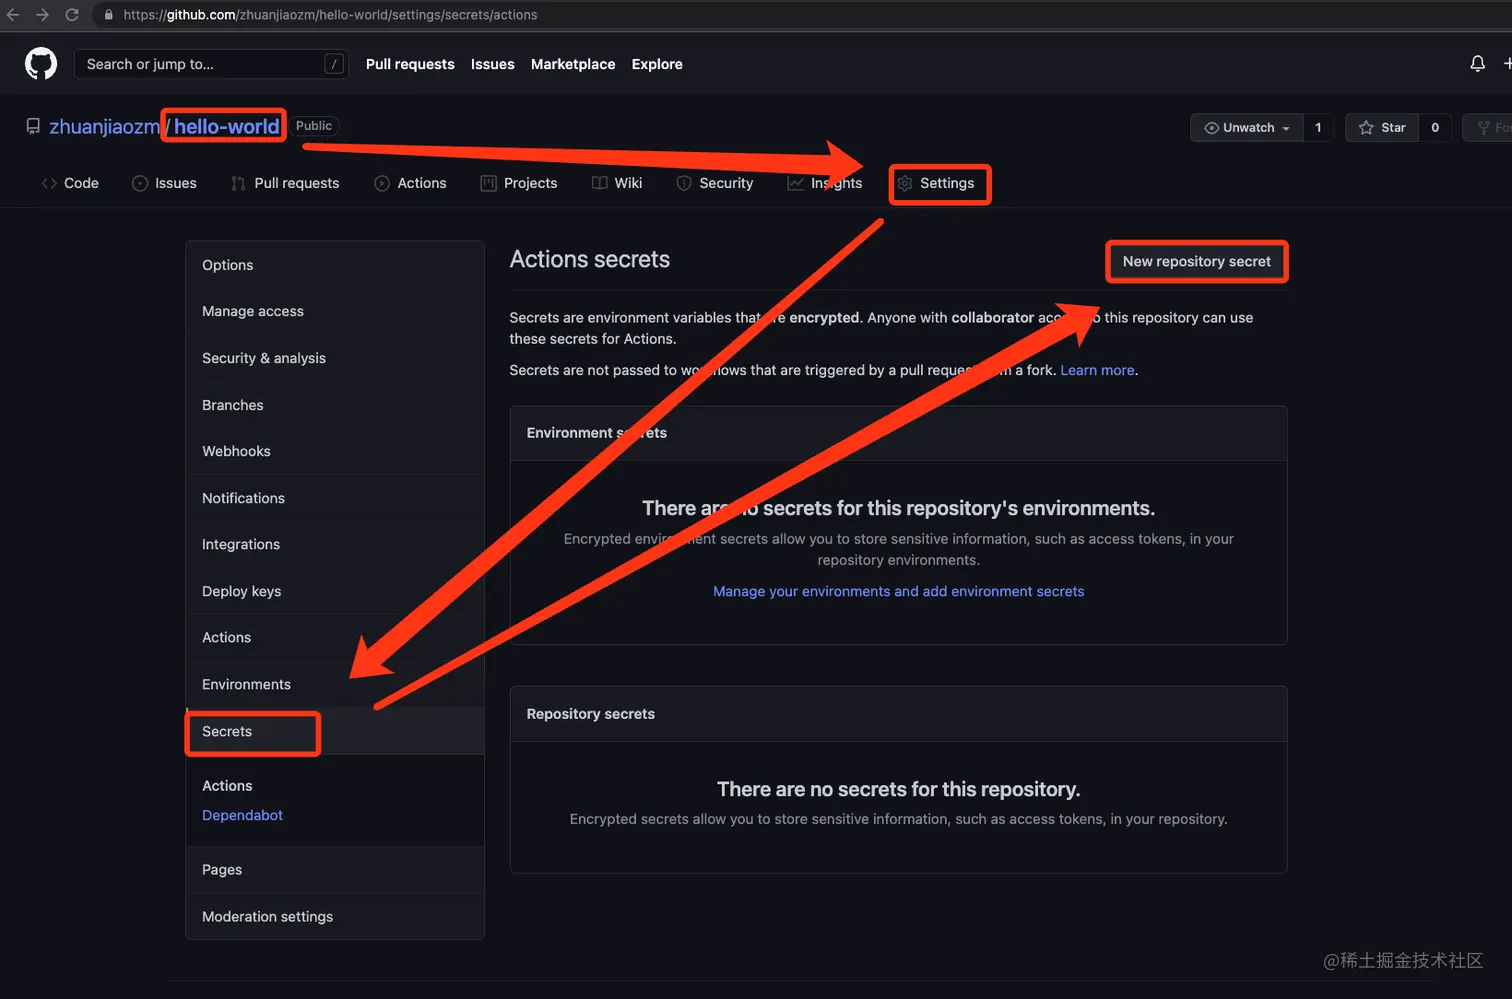Select Actions under Secrets submenu
Screen dimensions: 1512x999
[227, 786]
